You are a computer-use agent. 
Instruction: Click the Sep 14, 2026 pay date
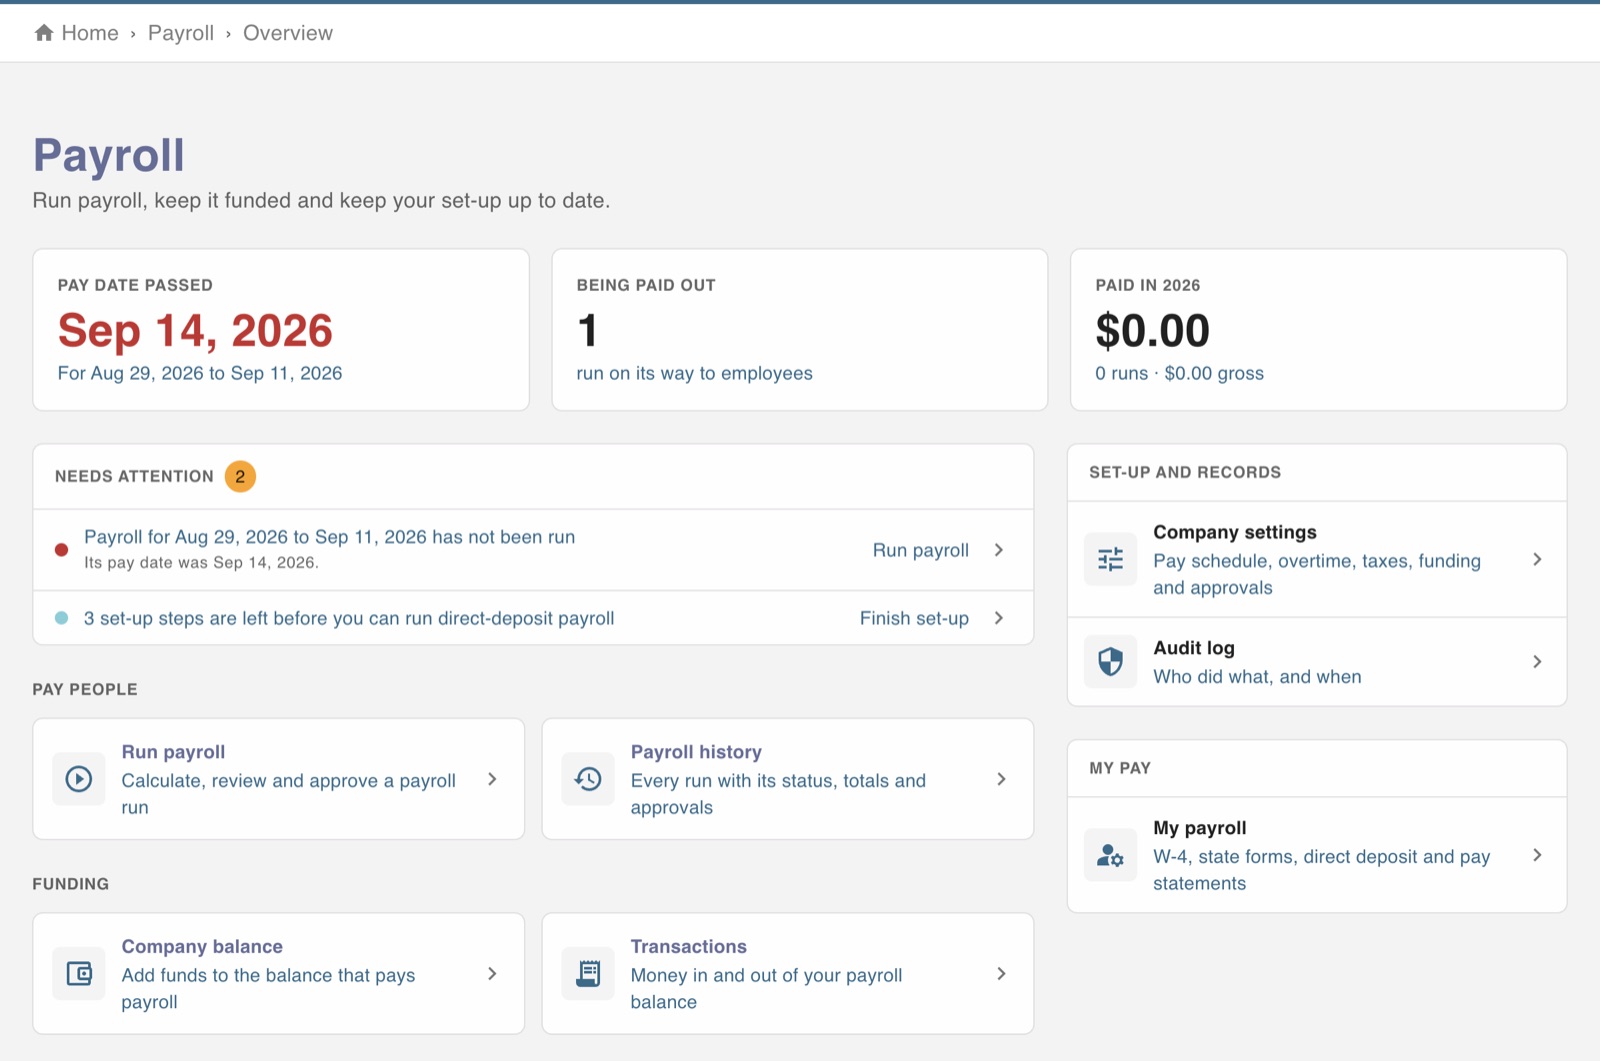[195, 331]
